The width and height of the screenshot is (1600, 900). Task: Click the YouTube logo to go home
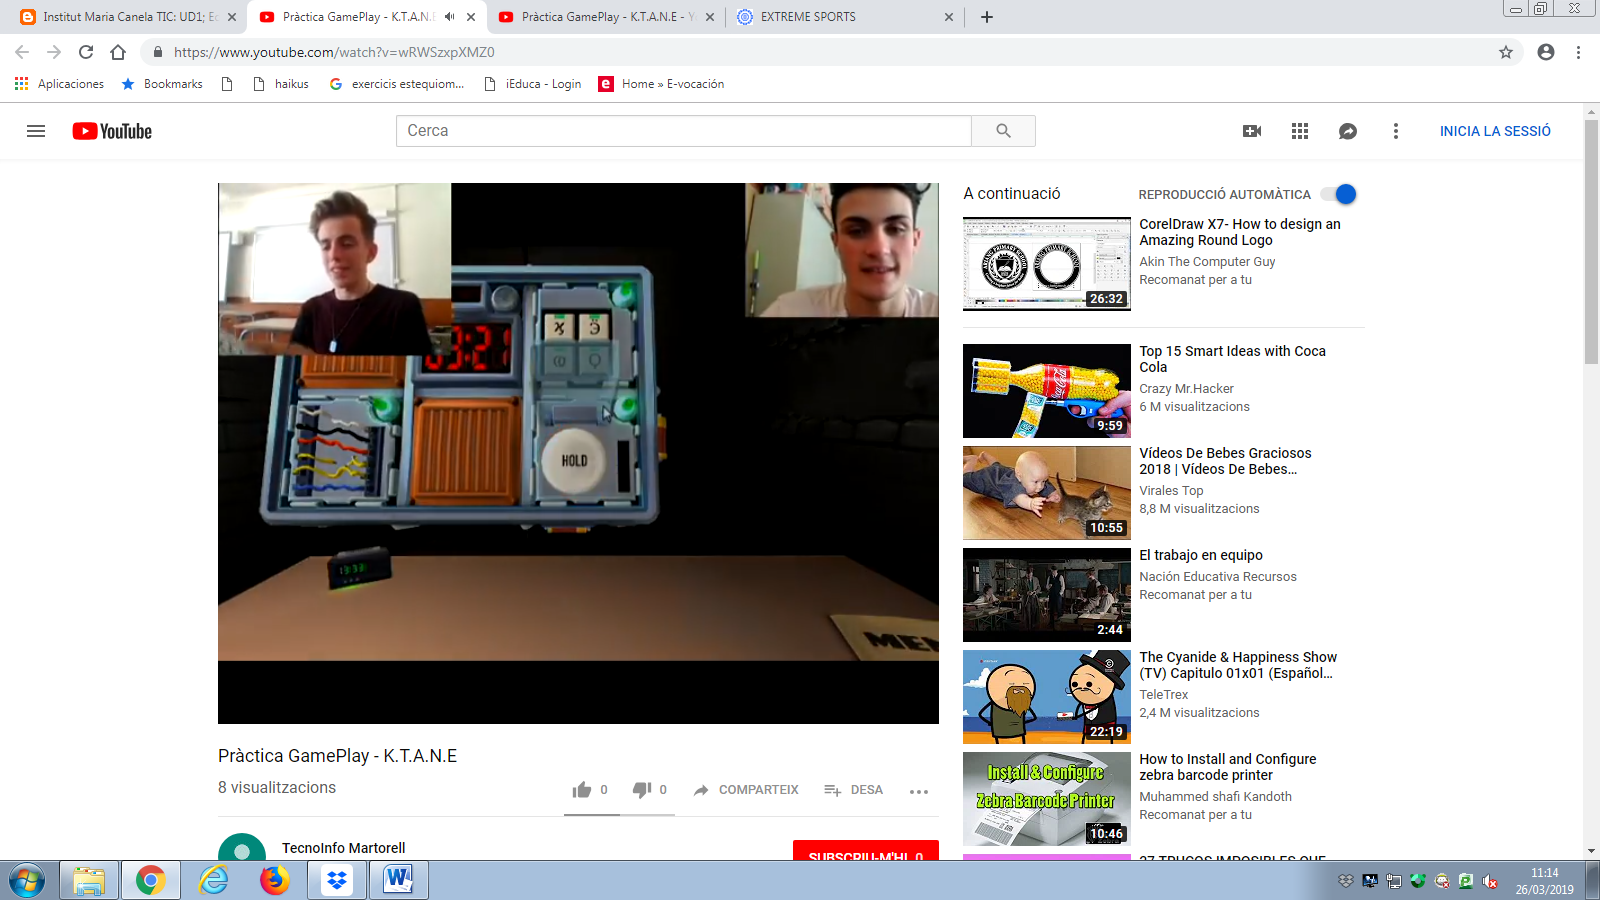coord(112,131)
